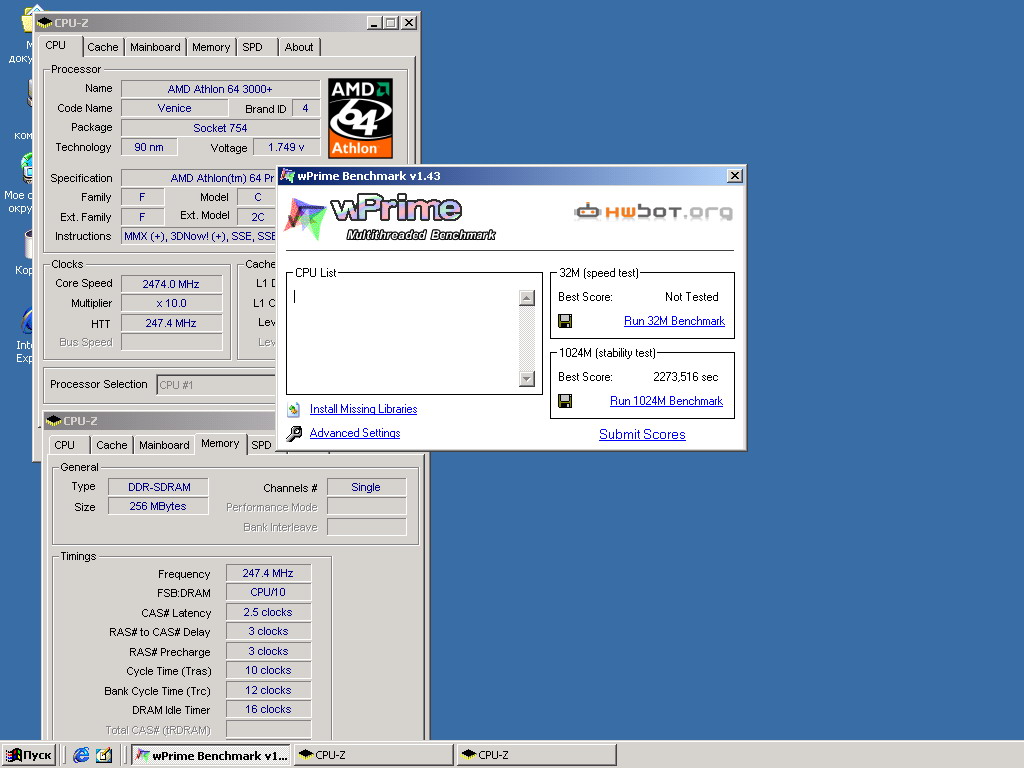Click the wrench icon for Advanced Settings

[x=294, y=433]
